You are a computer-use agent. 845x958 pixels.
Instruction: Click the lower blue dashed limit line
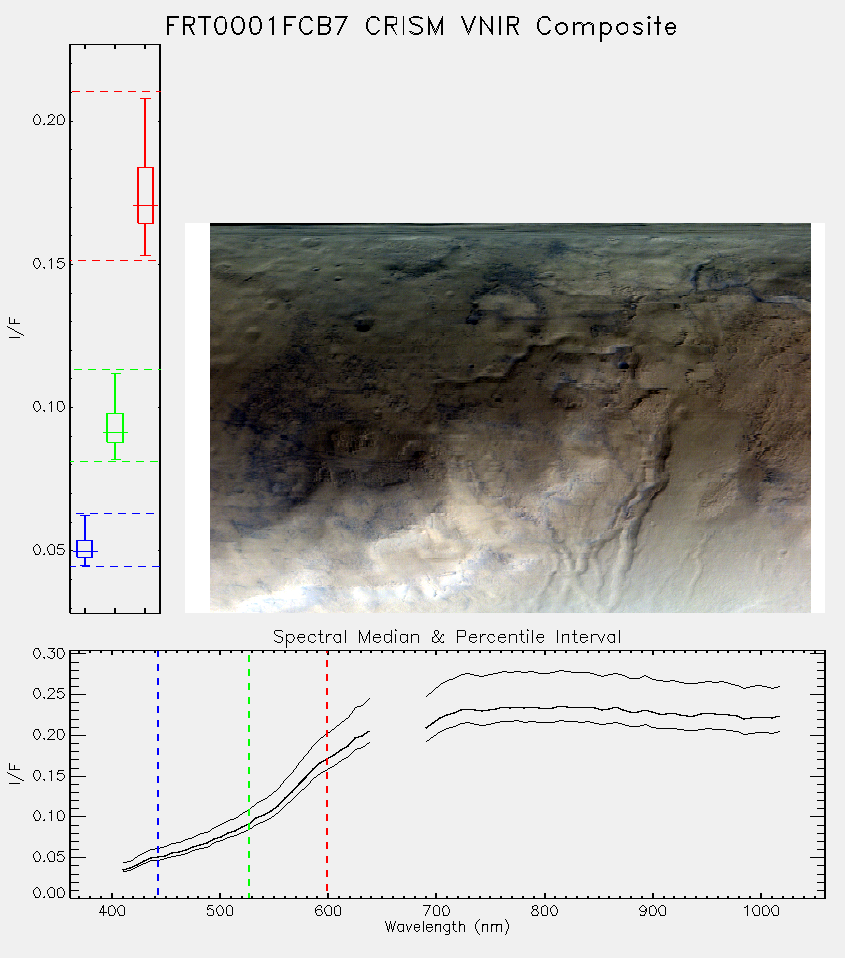coord(115,566)
